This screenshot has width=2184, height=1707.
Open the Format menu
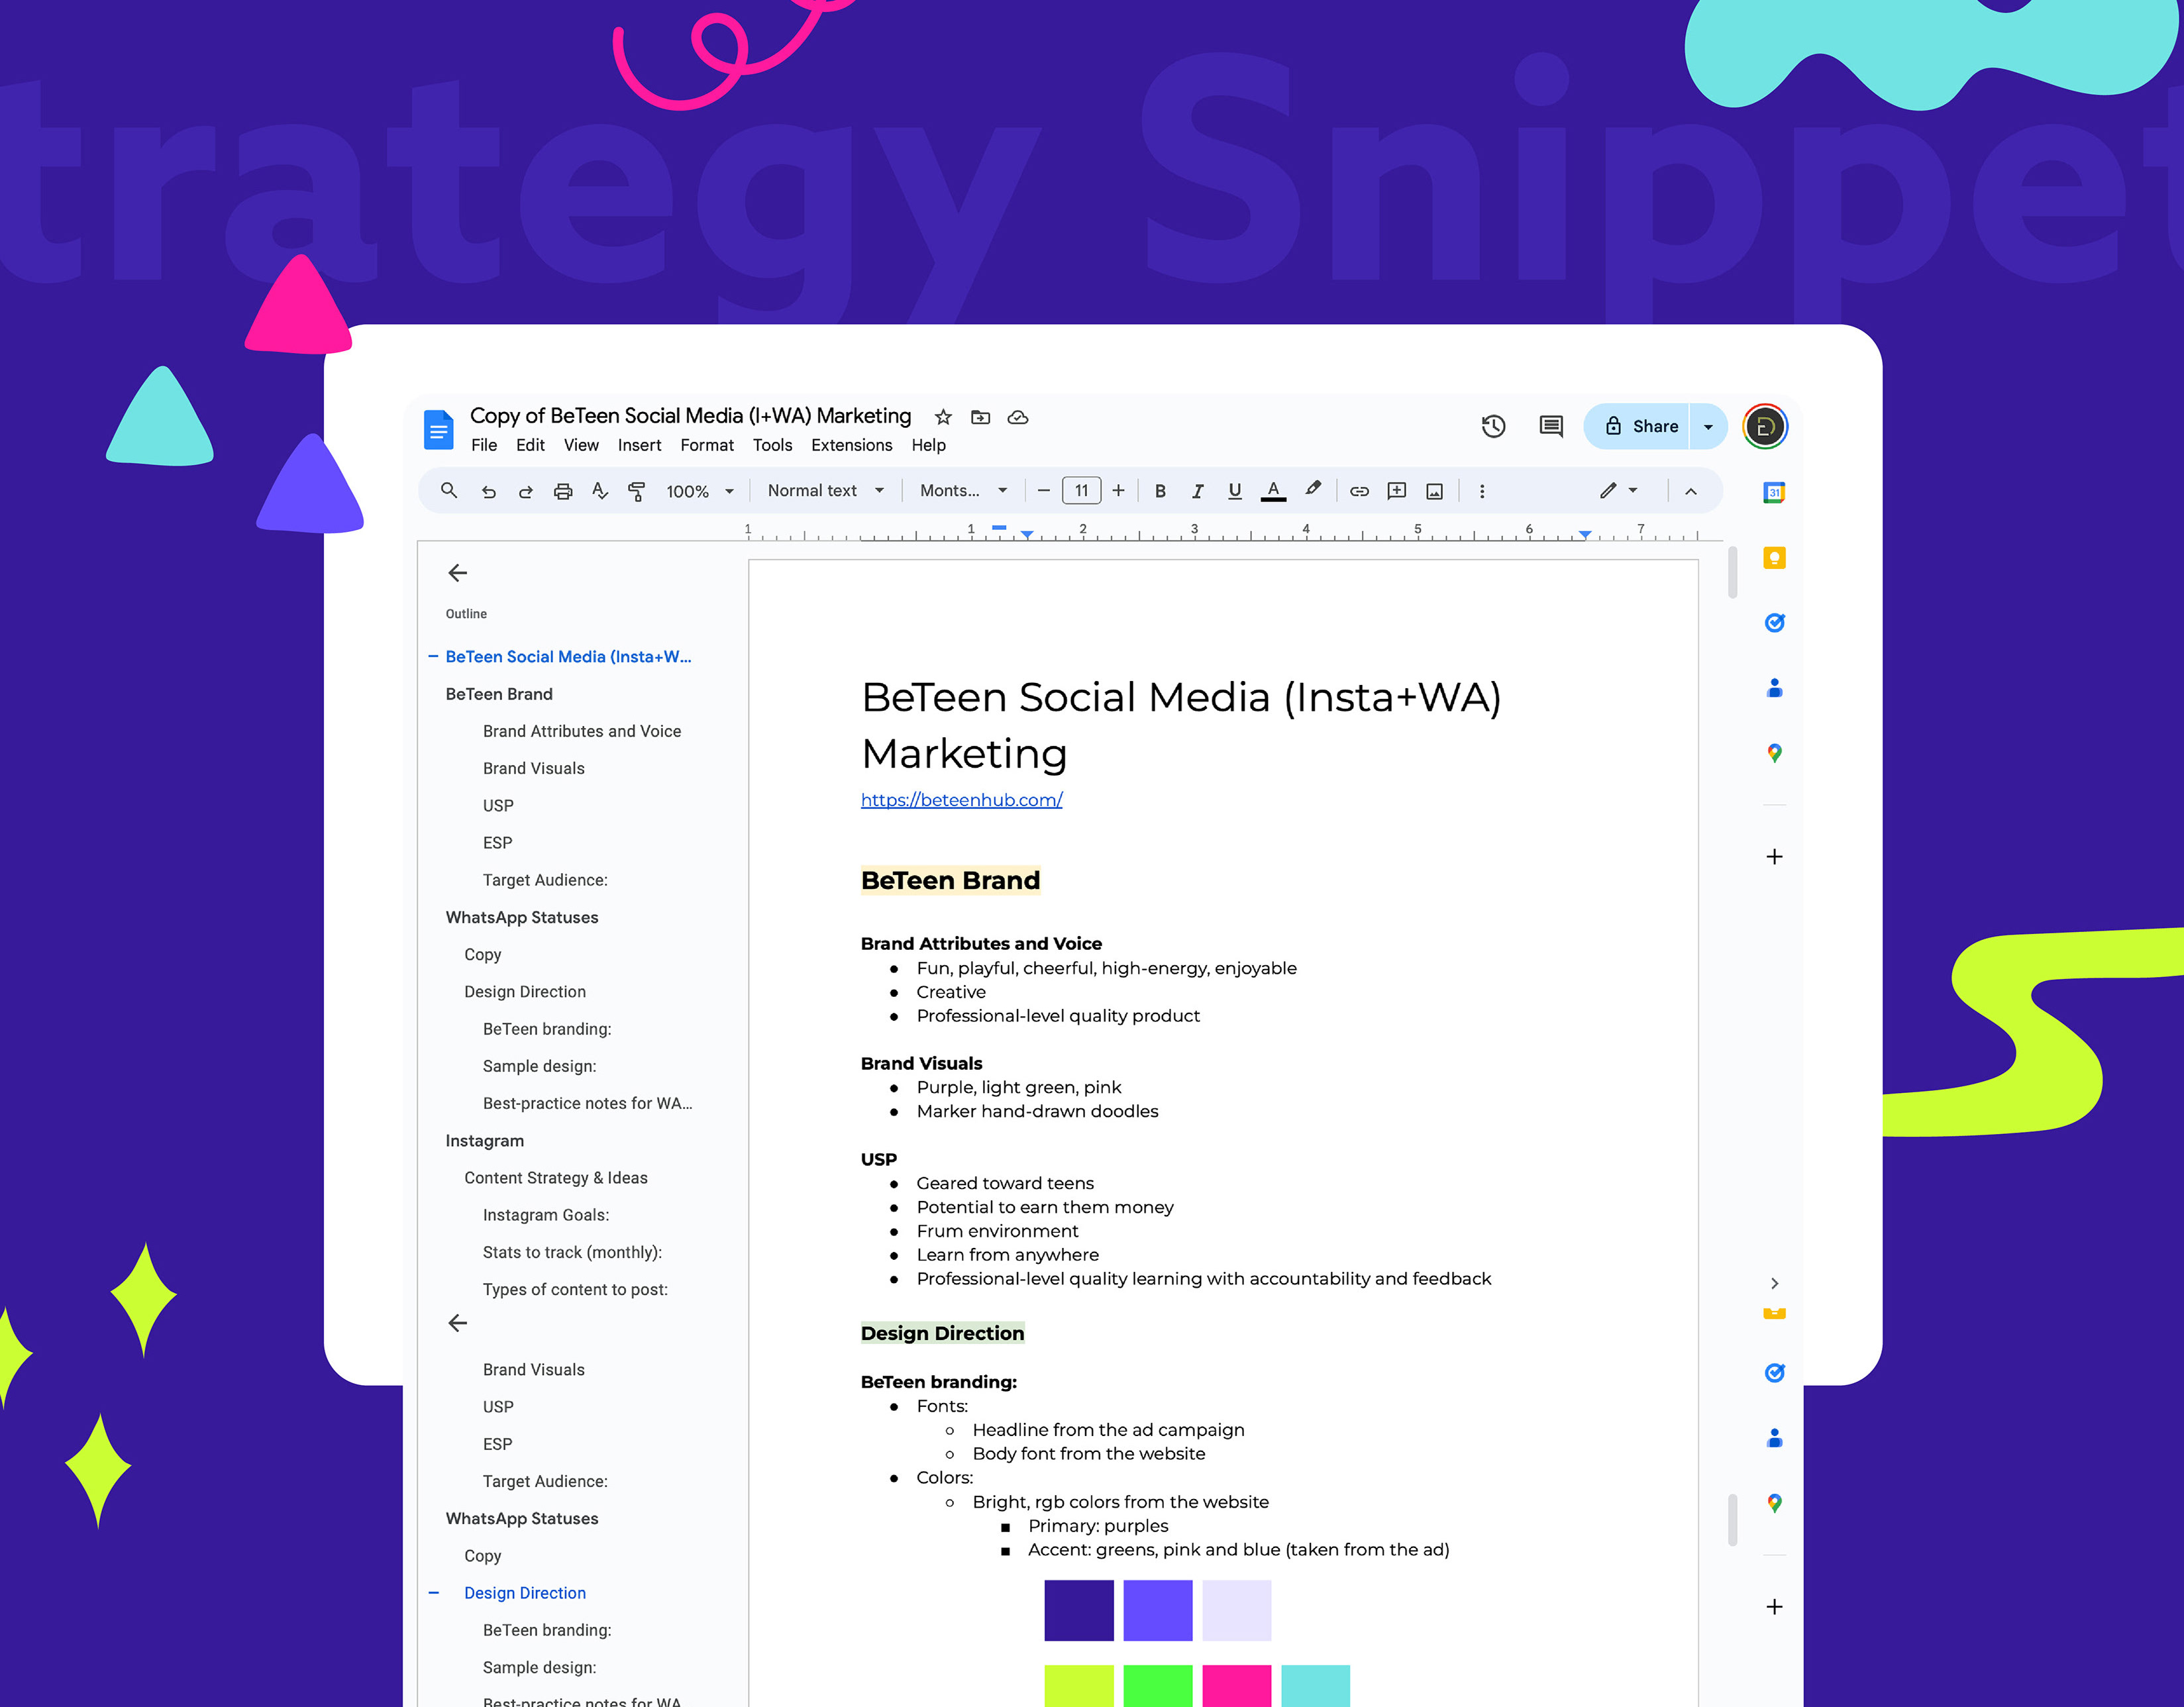pos(707,445)
